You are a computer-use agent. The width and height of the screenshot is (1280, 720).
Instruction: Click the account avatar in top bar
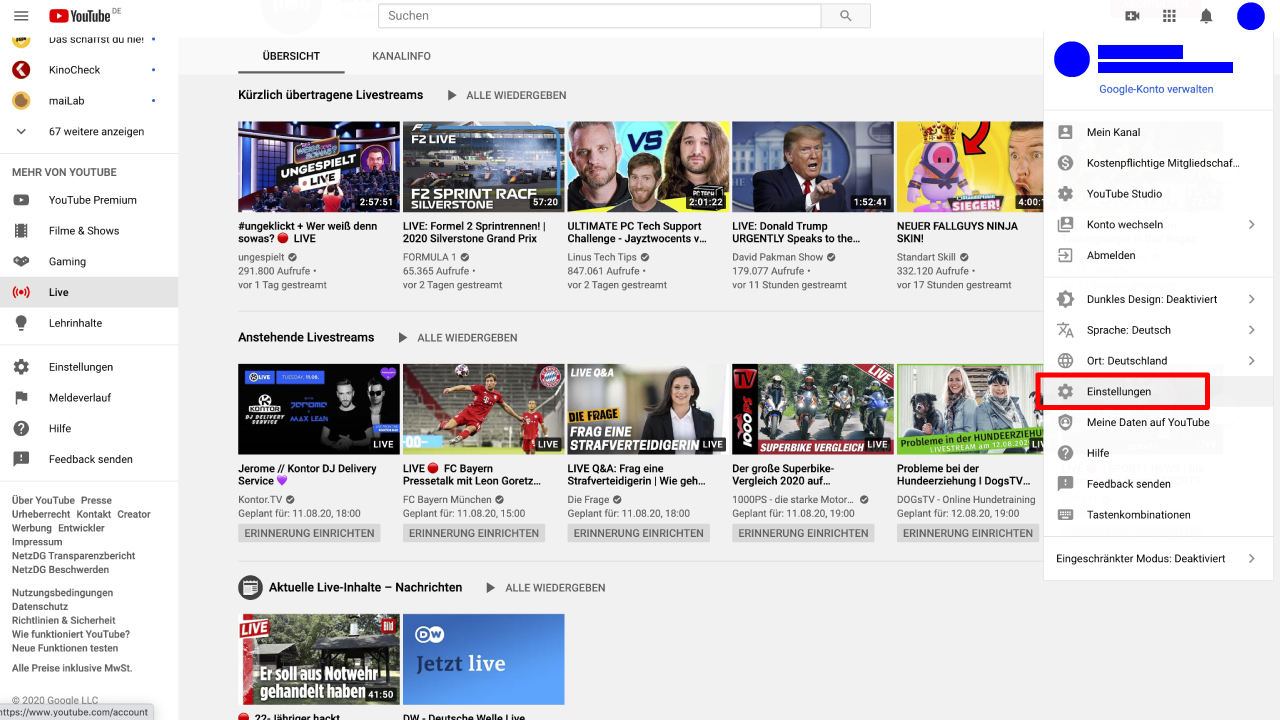click(x=1251, y=16)
